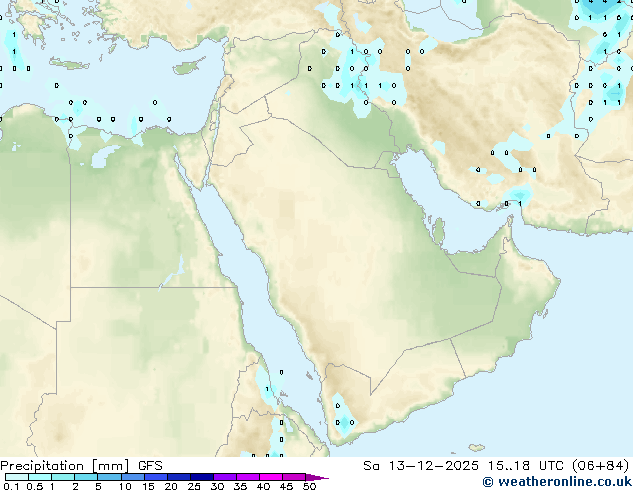Image resolution: width=634 pixels, height=490 pixels.
Task: Click the 15 to 20 mm legend swatch
Action: point(155,477)
